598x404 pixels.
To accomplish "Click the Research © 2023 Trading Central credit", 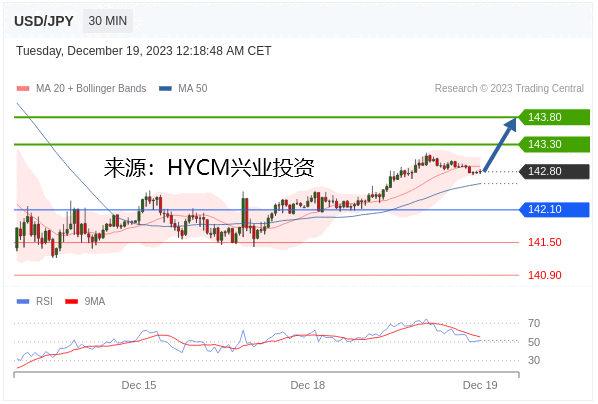I will pos(509,88).
